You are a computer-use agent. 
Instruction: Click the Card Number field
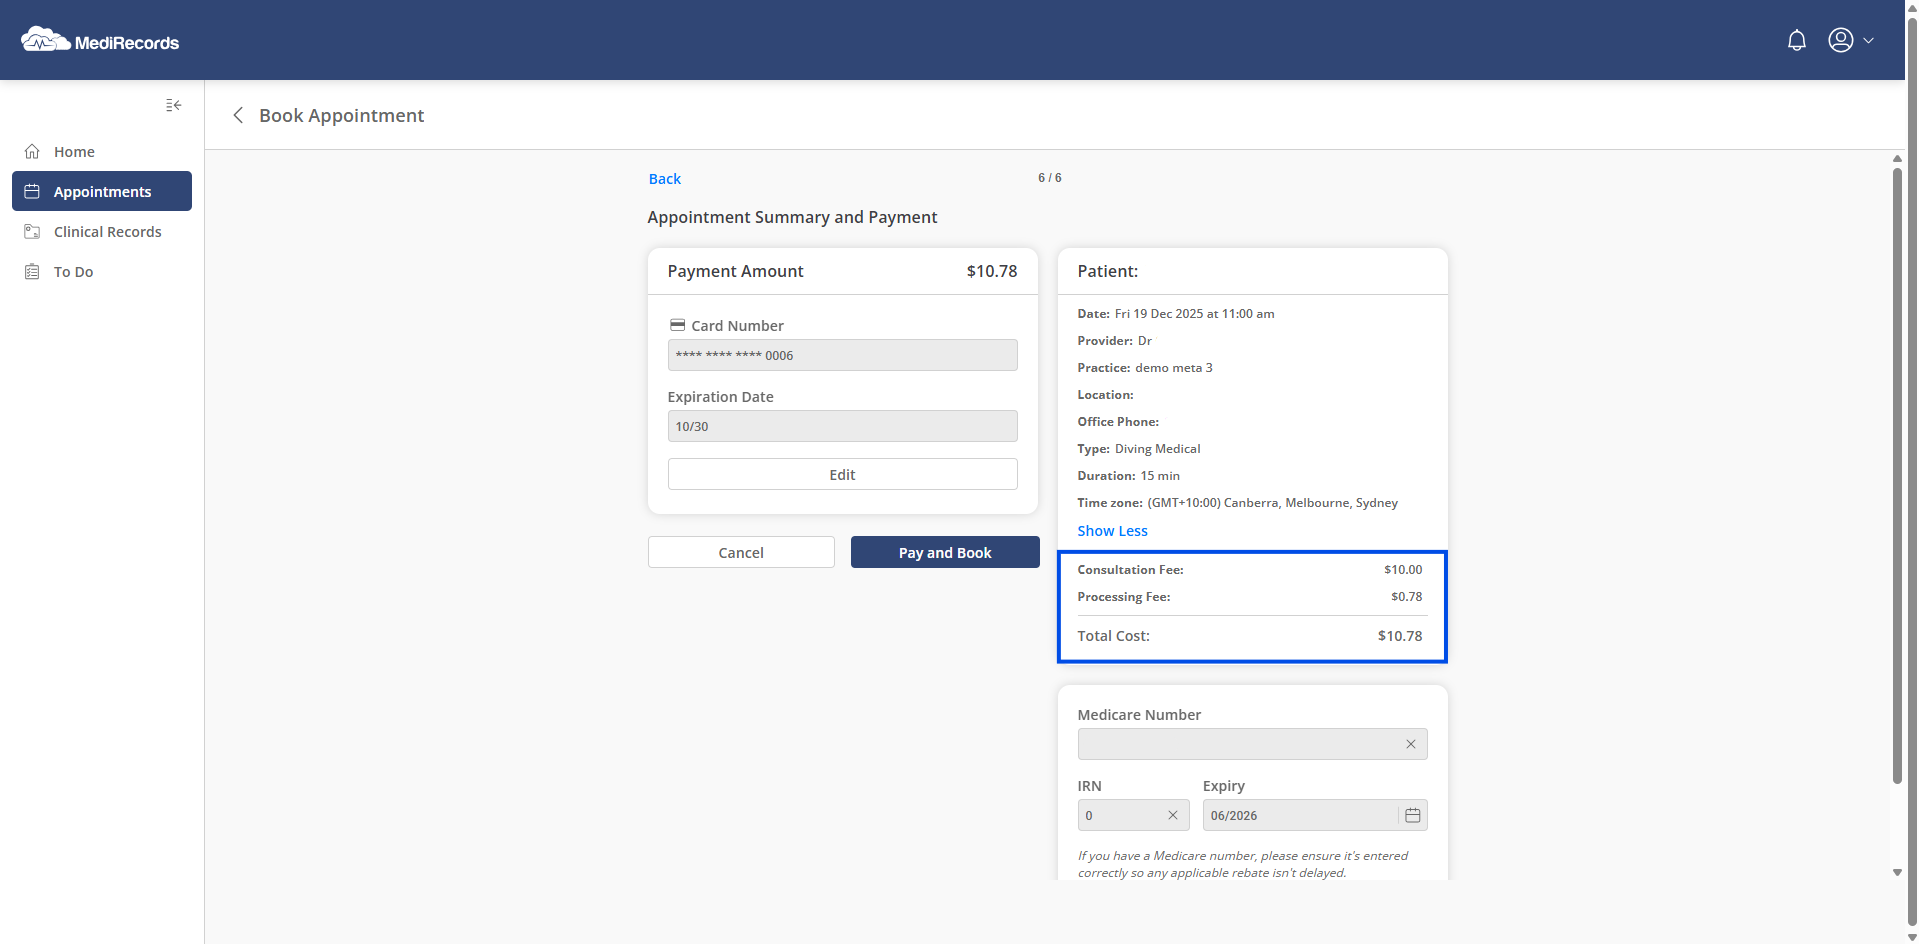(842, 355)
